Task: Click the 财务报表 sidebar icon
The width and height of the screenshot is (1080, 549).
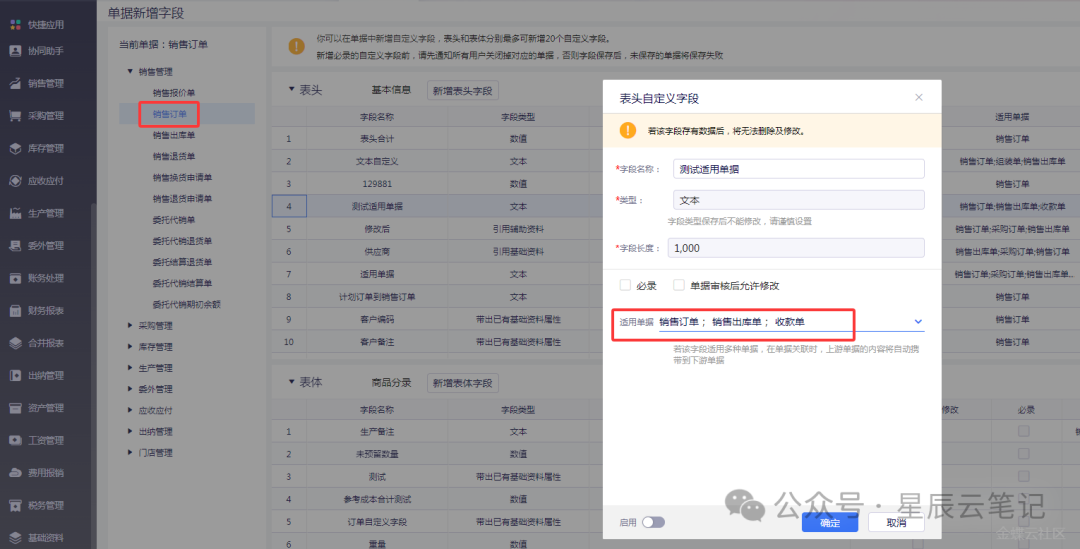Action: coord(15,310)
